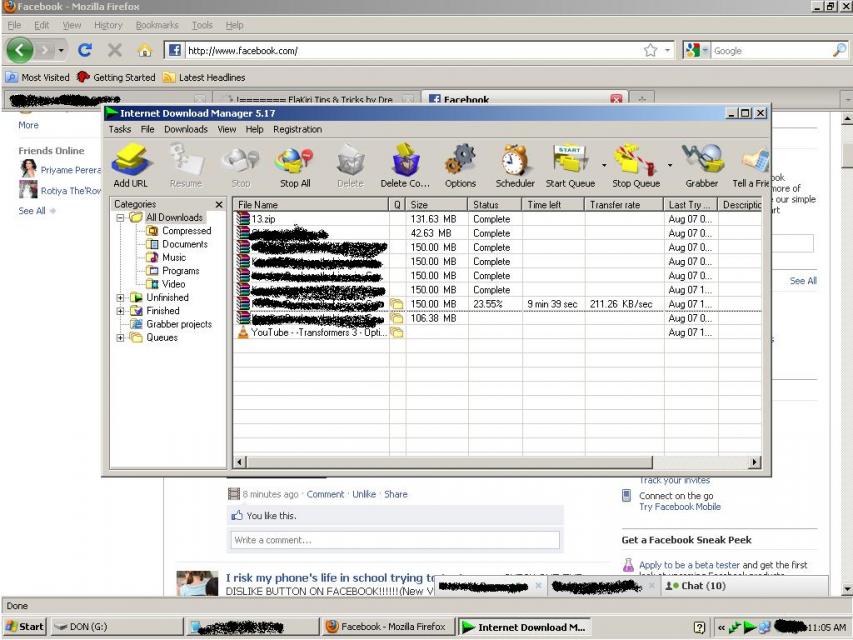
Task: Click the horizontal scrollbar of download list
Action: pyautogui.click(x=498, y=462)
